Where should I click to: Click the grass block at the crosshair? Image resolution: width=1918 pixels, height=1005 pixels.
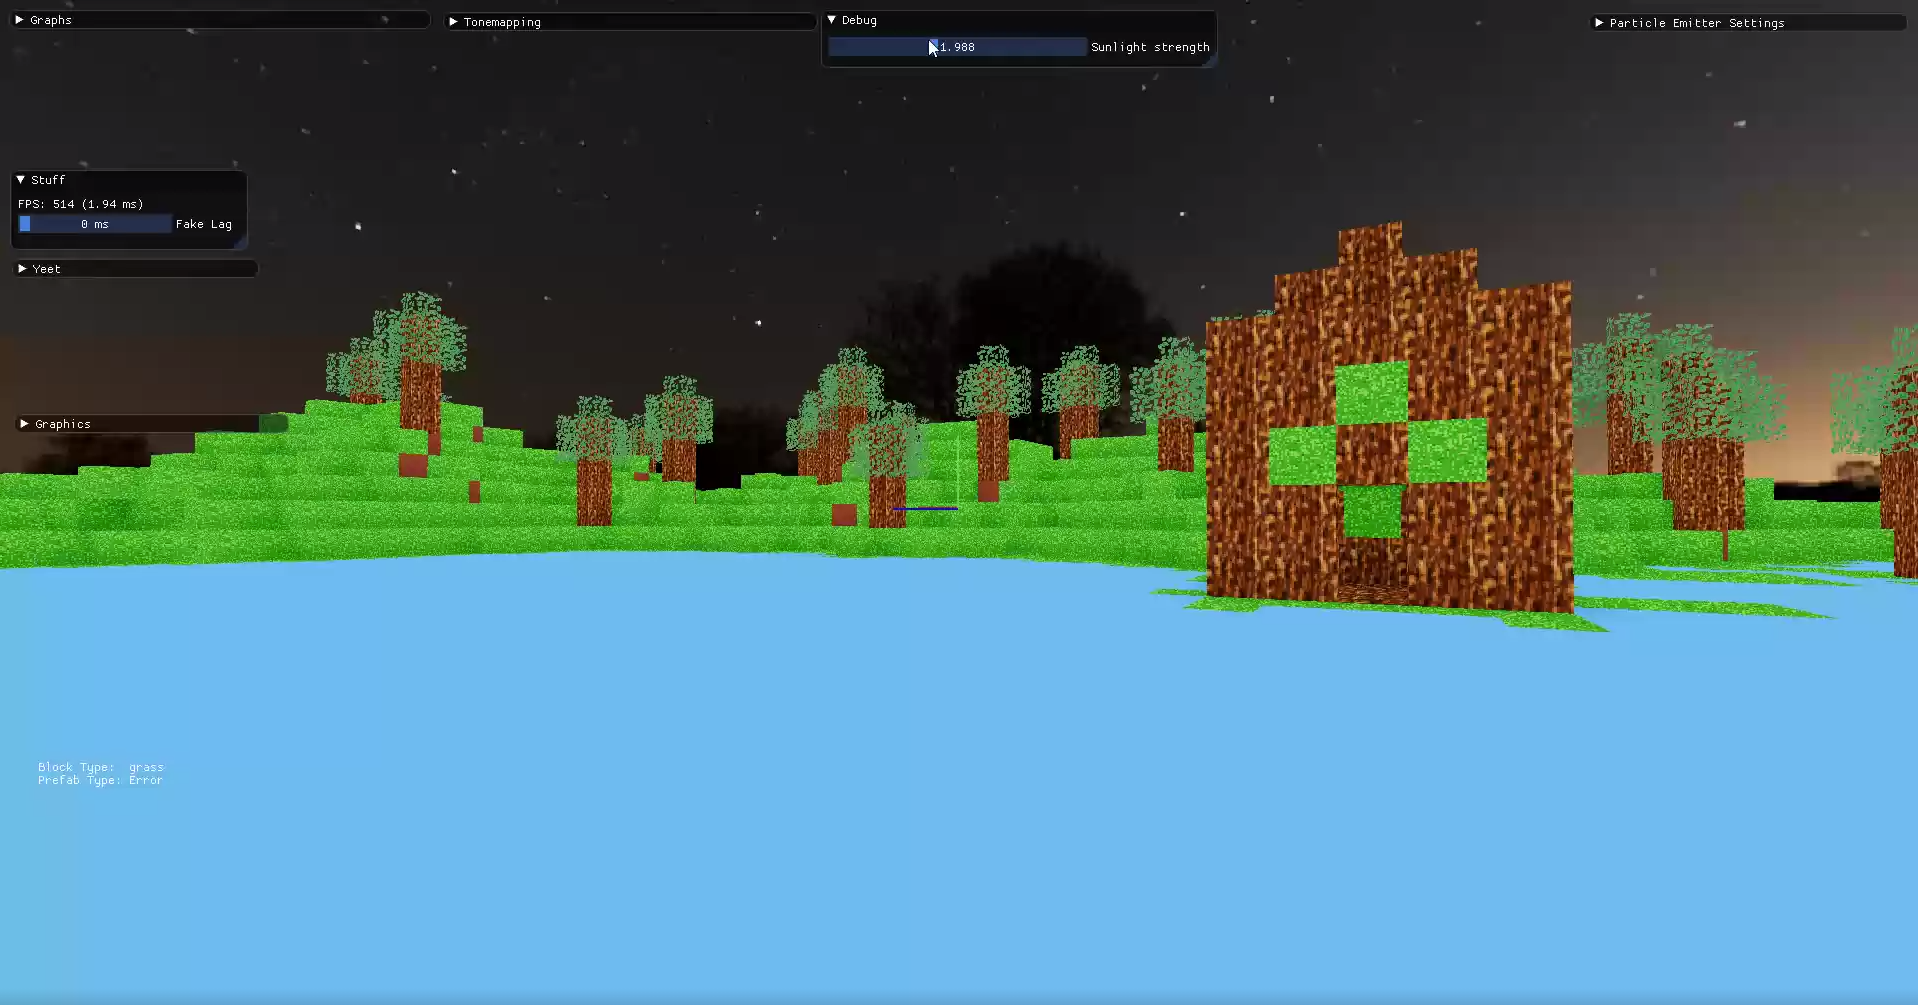click(x=925, y=508)
